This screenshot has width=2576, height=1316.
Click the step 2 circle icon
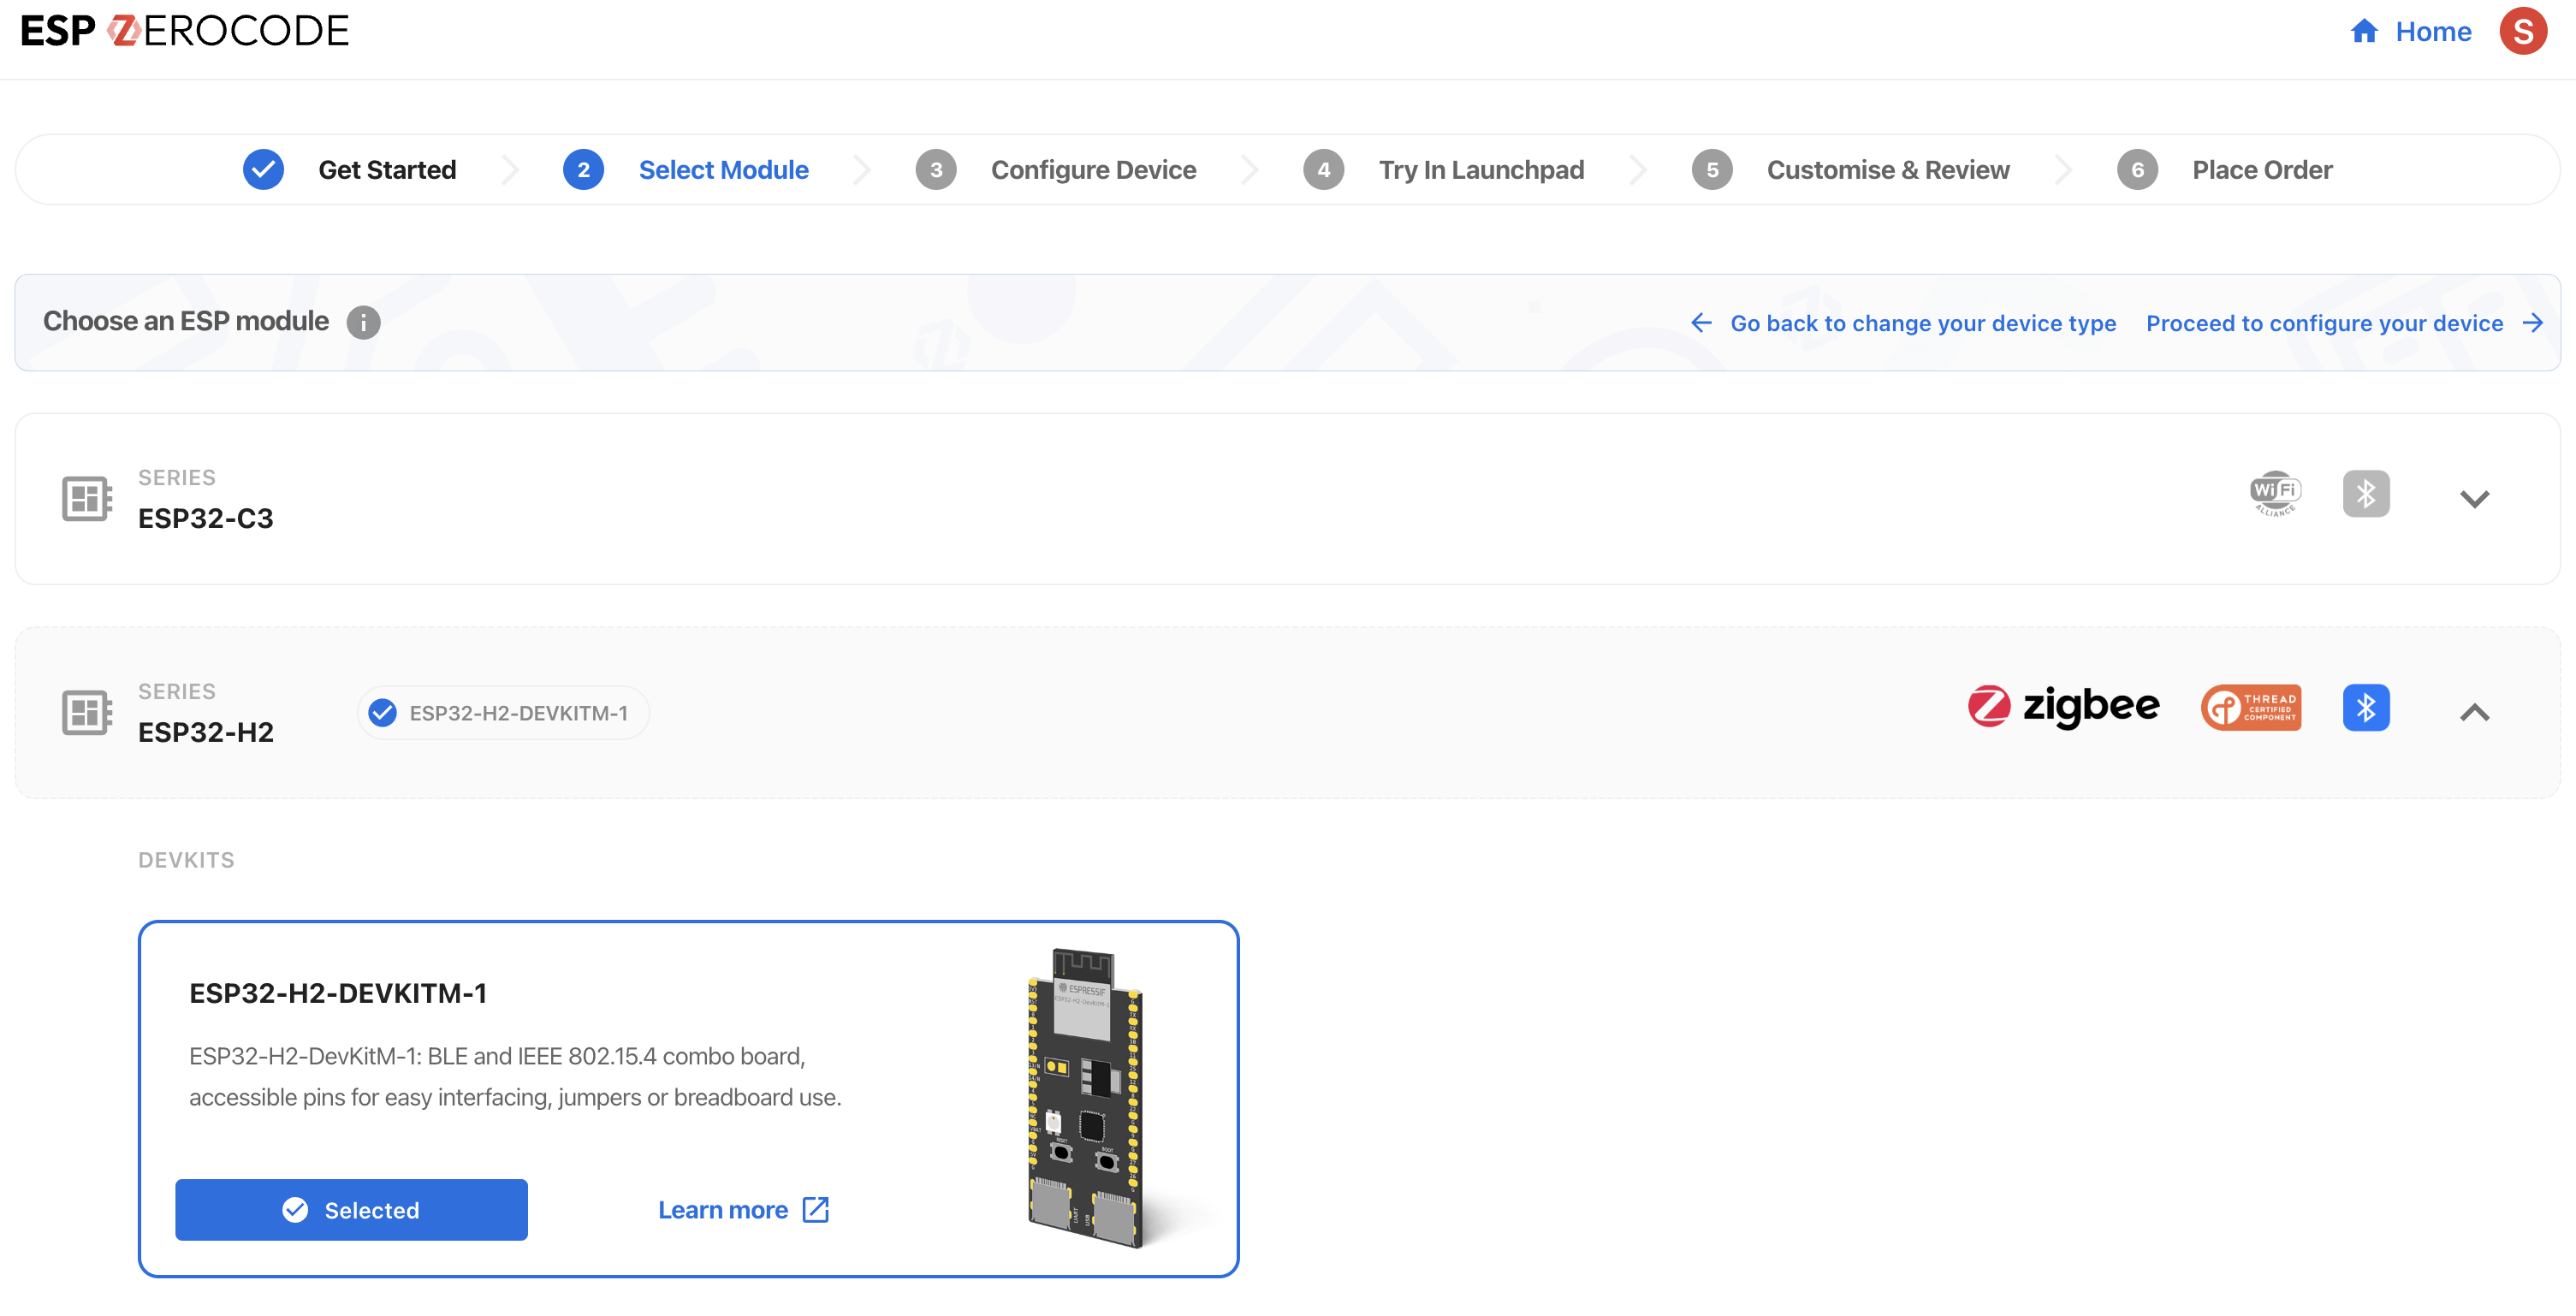coord(583,170)
